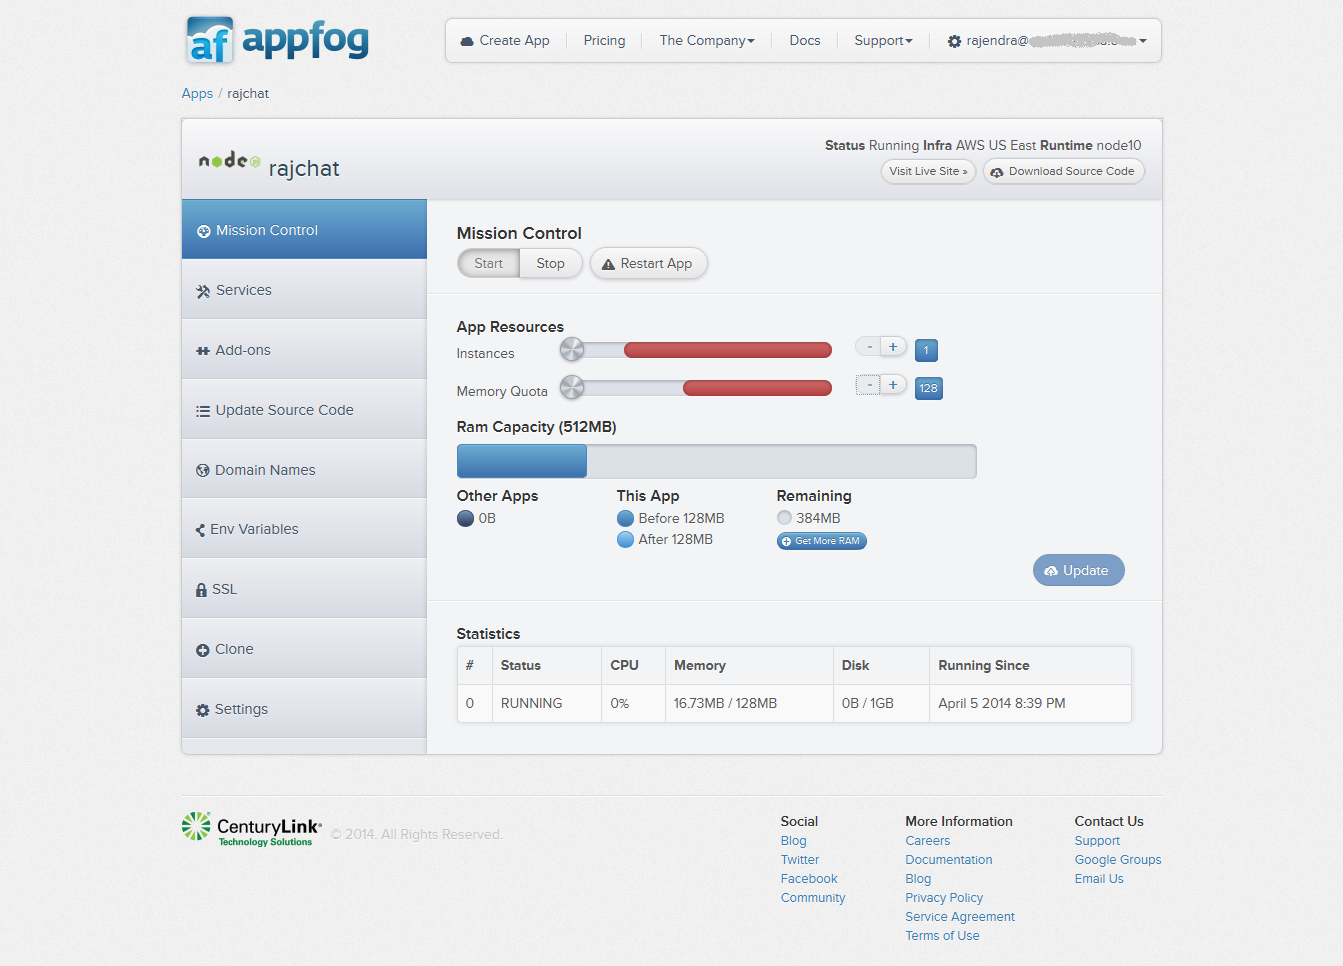The height and width of the screenshot is (966, 1343).
Task: Click the account gear icon
Action: tap(954, 41)
